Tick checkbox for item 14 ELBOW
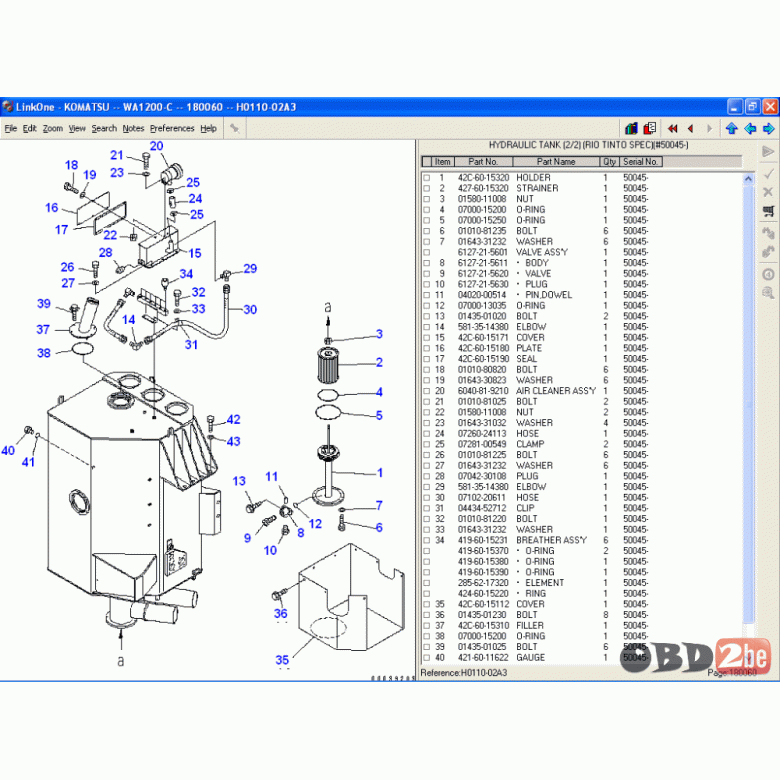This screenshot has height=780, width=780. pos(426,327)
